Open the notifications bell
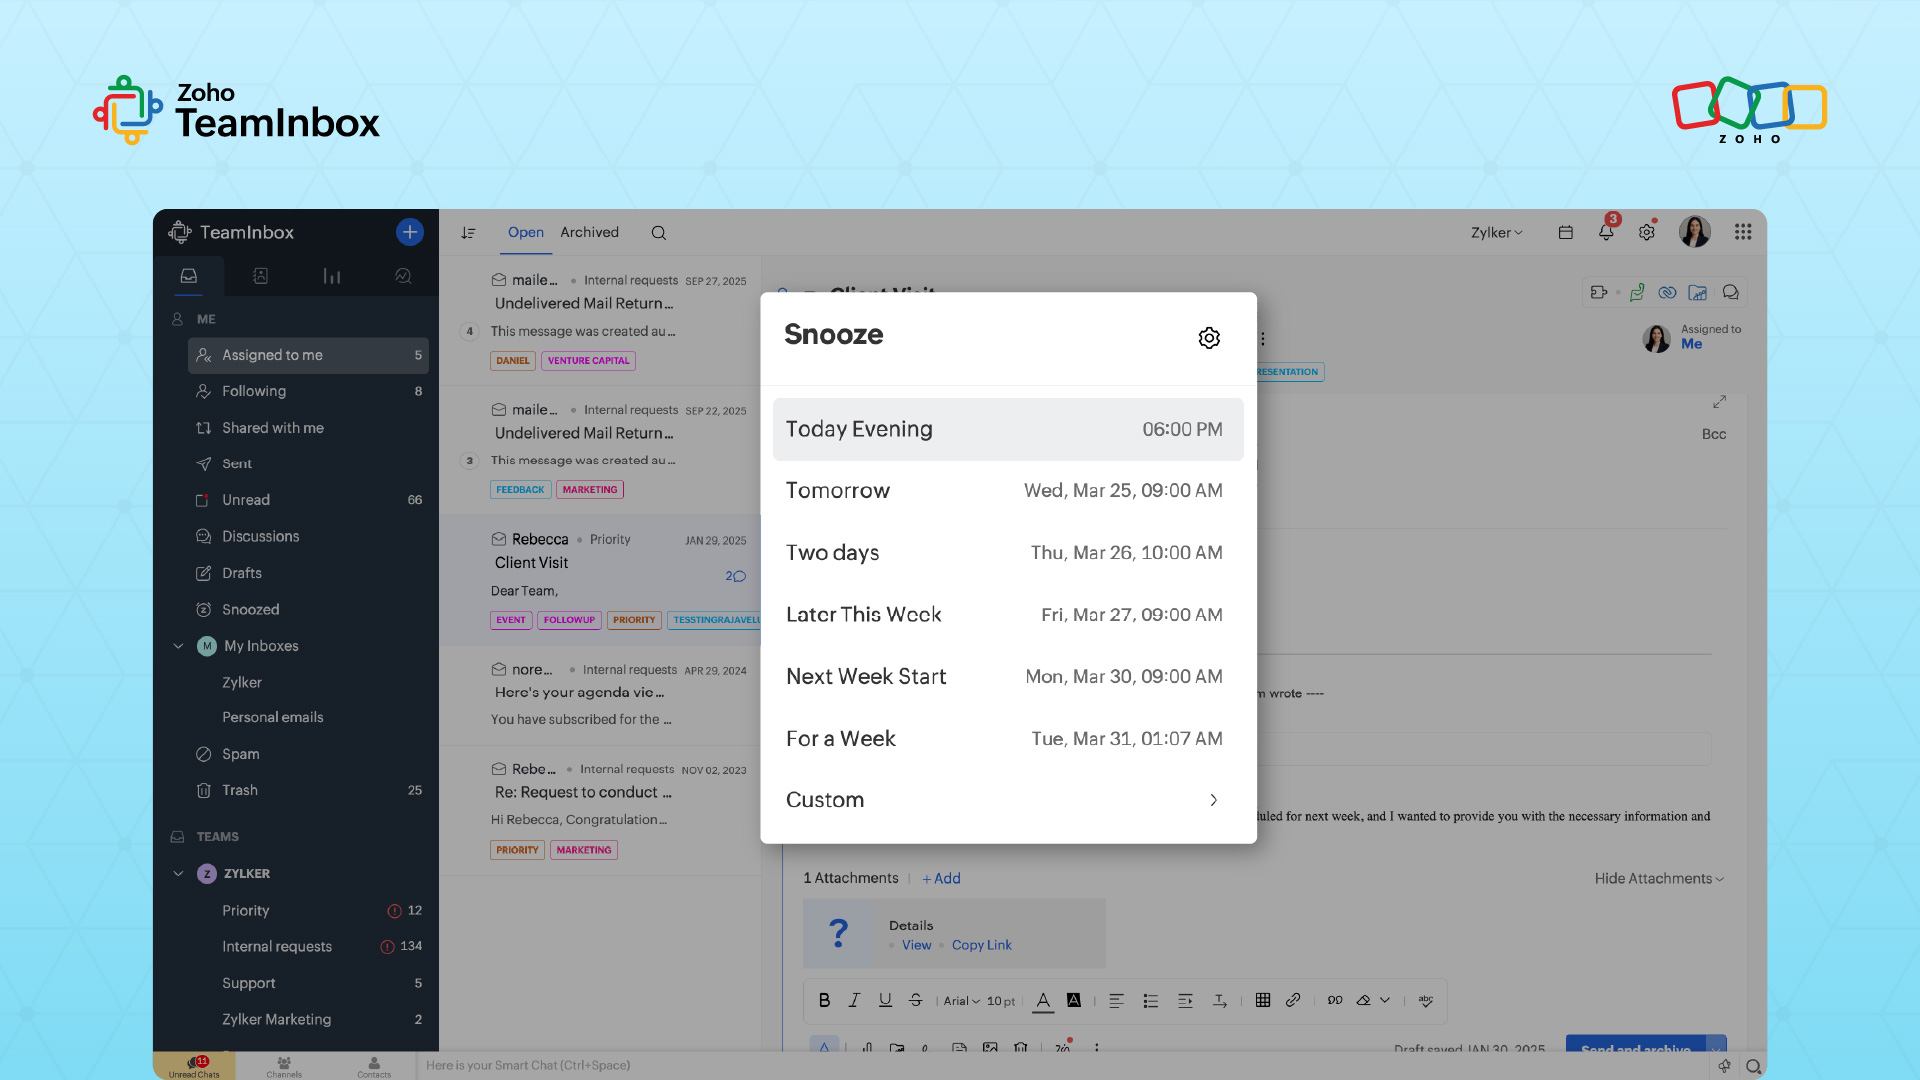The width and height of the screenshot is (1920, 1080). [x=1606, y=232]
